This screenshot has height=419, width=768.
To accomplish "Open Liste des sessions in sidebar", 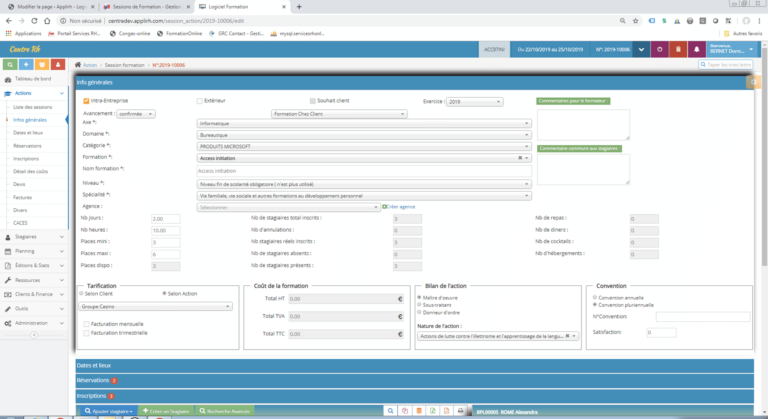I will point(32,106).
